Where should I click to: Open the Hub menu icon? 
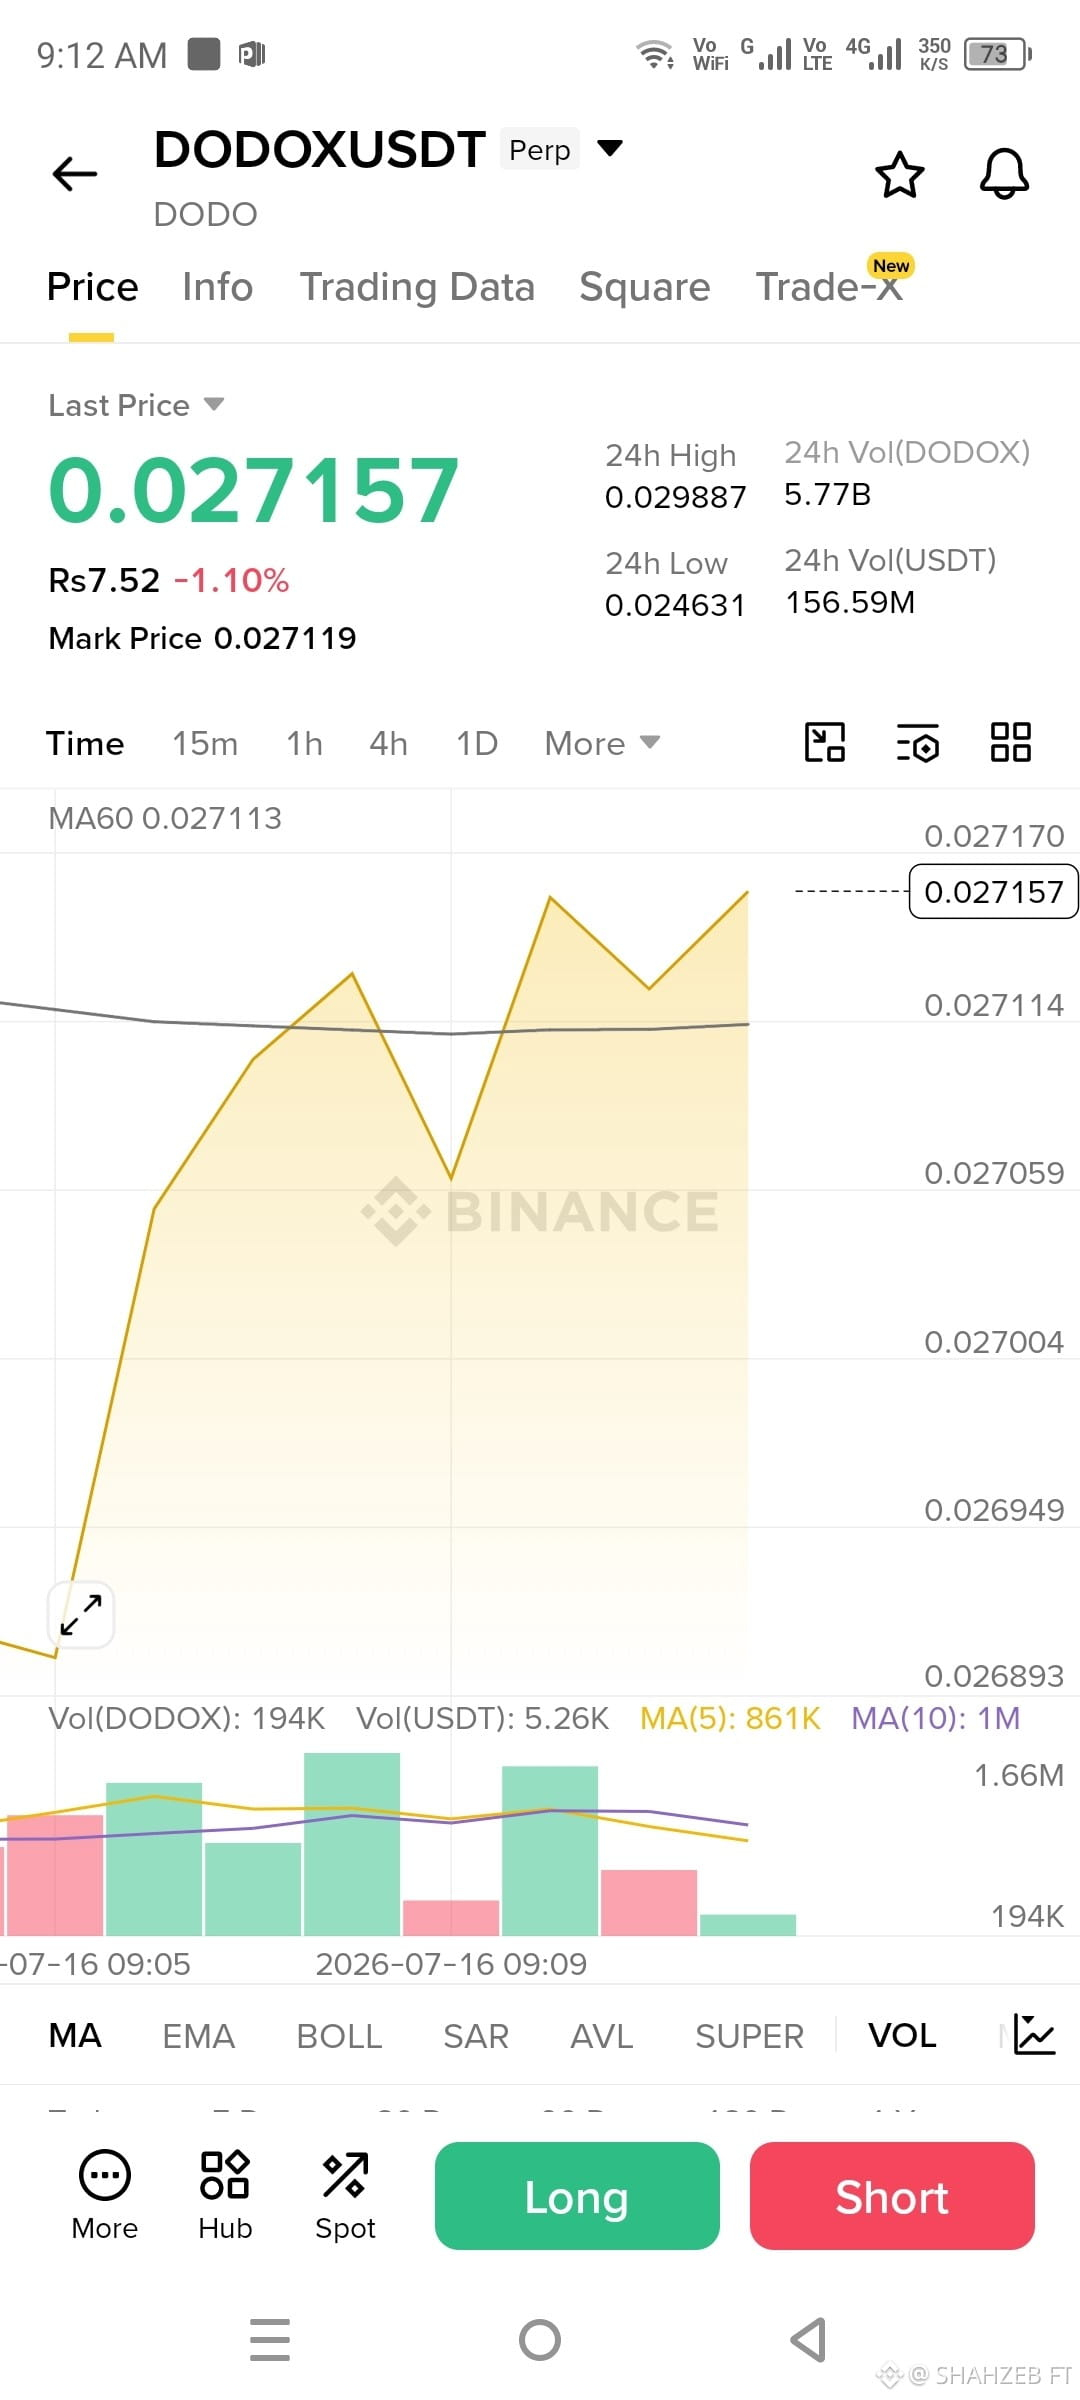[225, 2195]
